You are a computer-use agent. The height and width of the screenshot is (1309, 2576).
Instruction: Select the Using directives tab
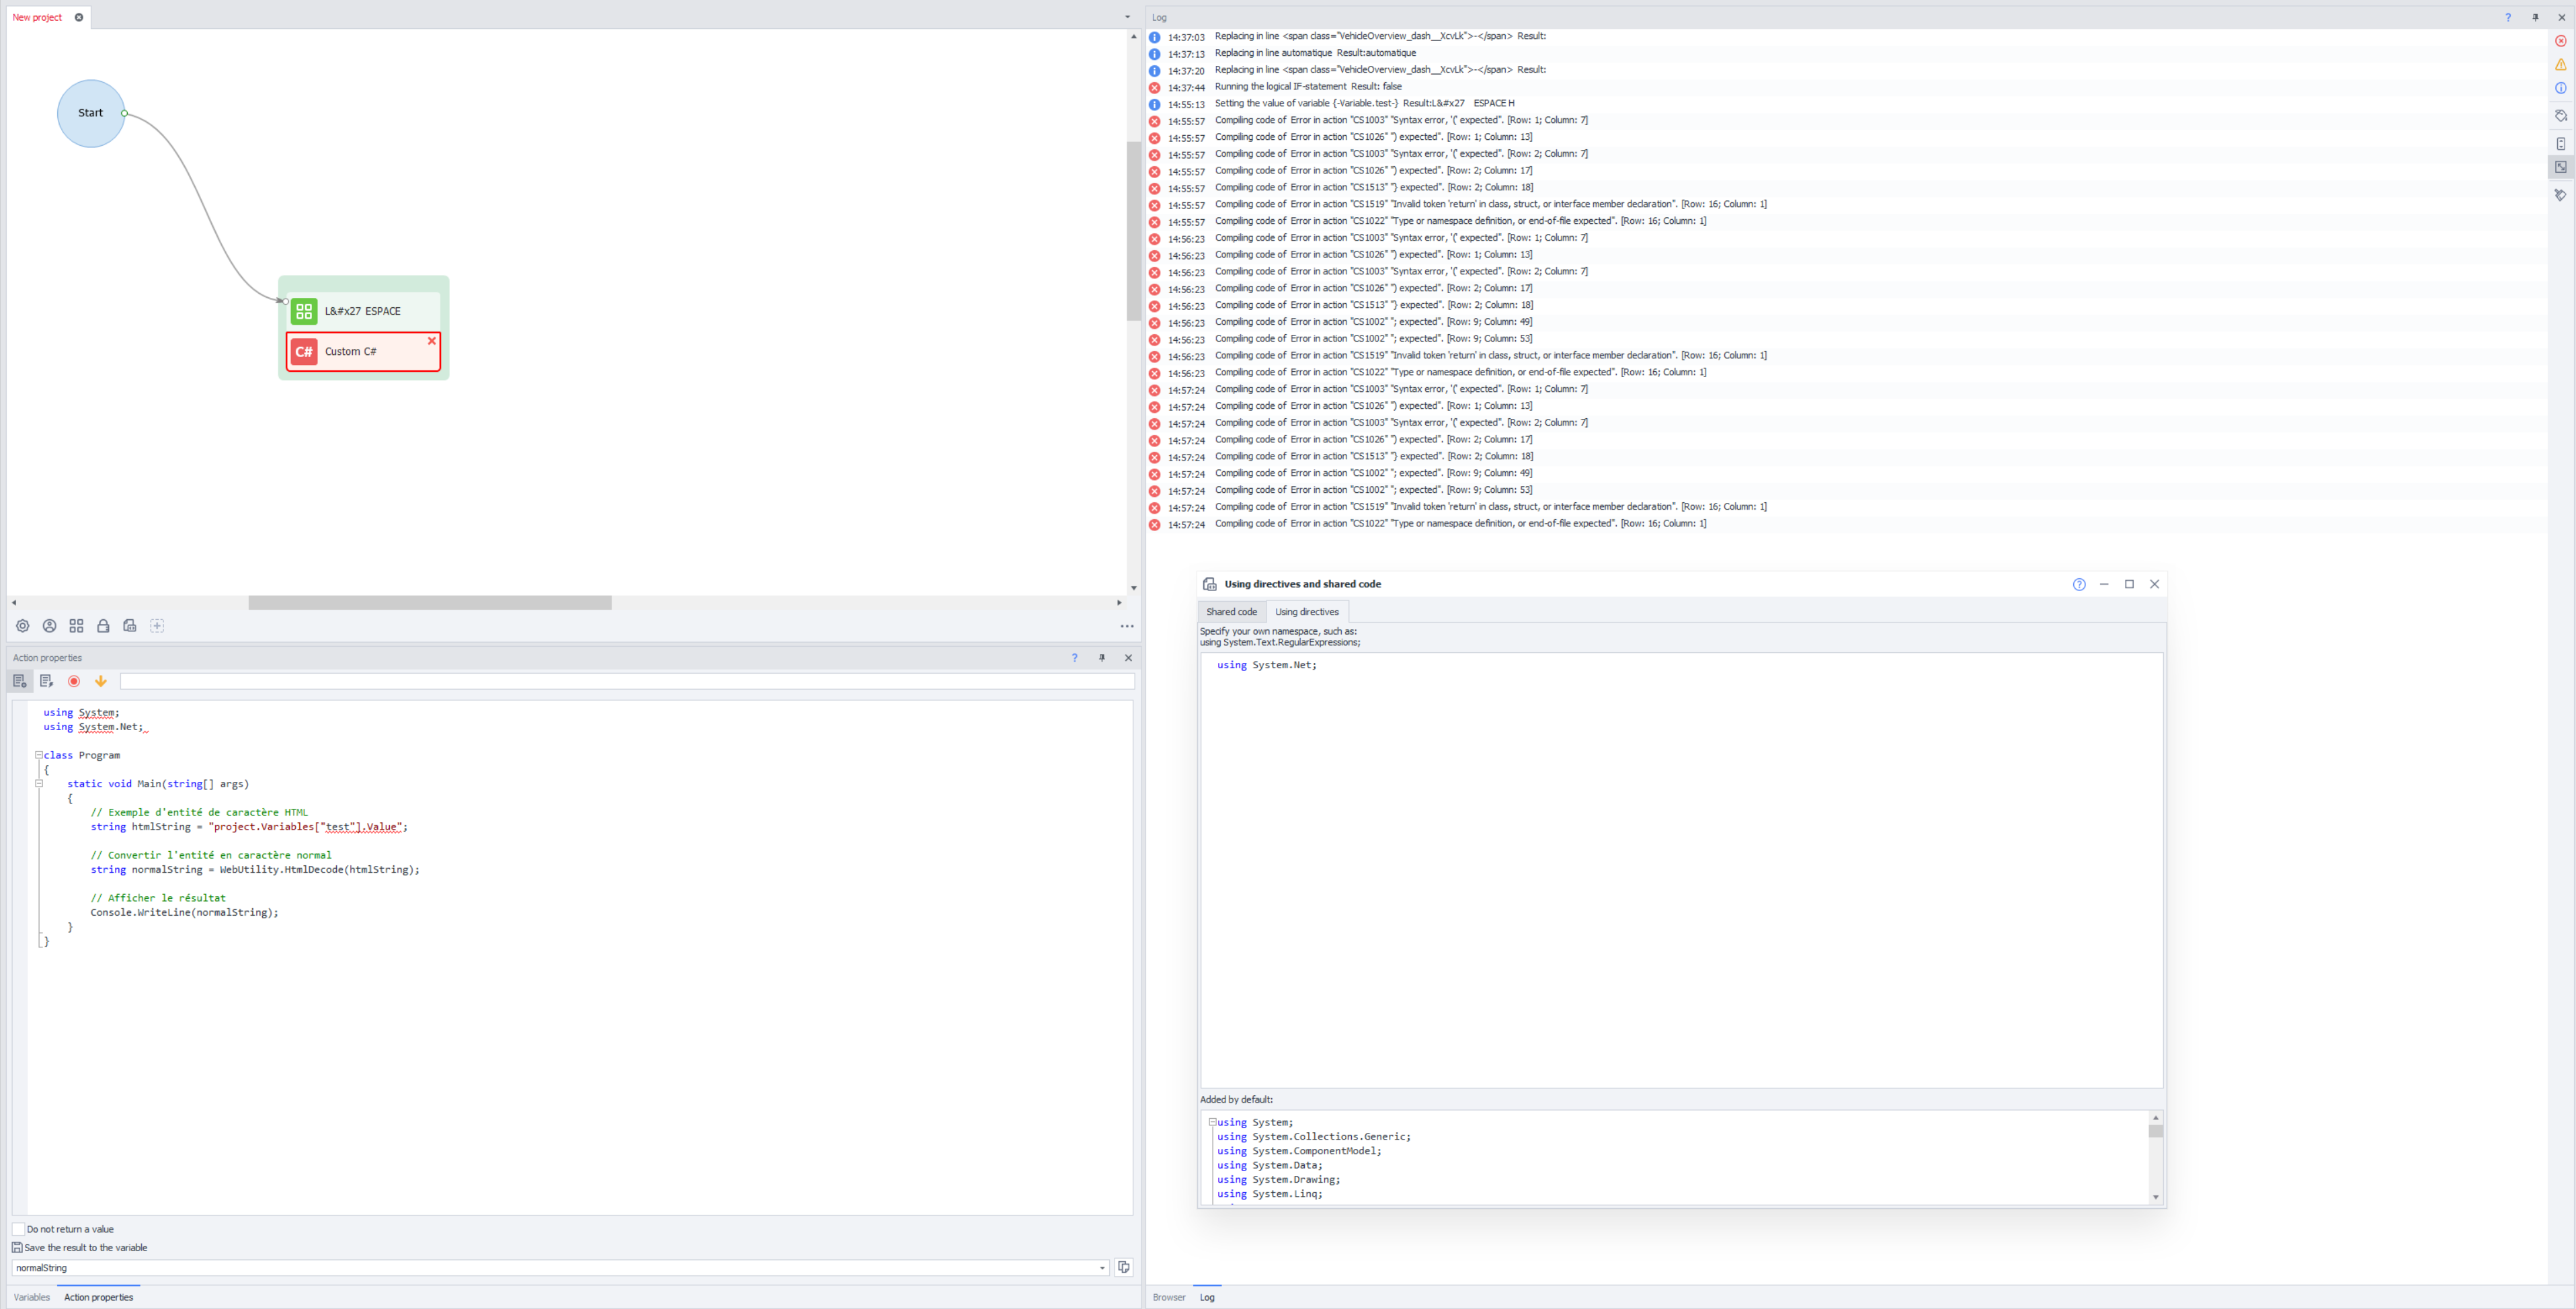coord(1307,612)
